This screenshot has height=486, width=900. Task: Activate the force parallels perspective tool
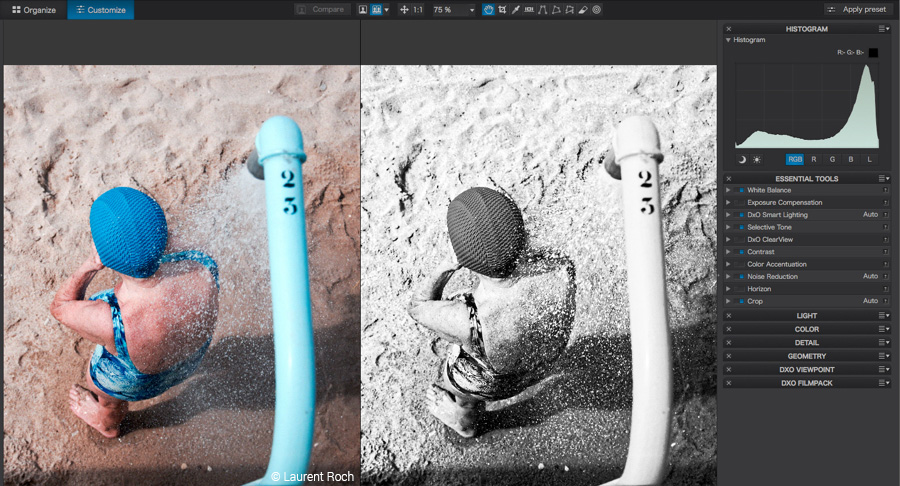pos(542,10)
